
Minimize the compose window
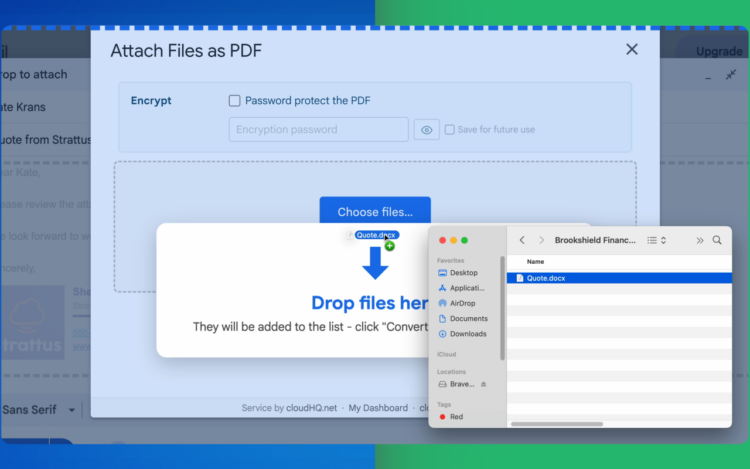coord(708,76)
